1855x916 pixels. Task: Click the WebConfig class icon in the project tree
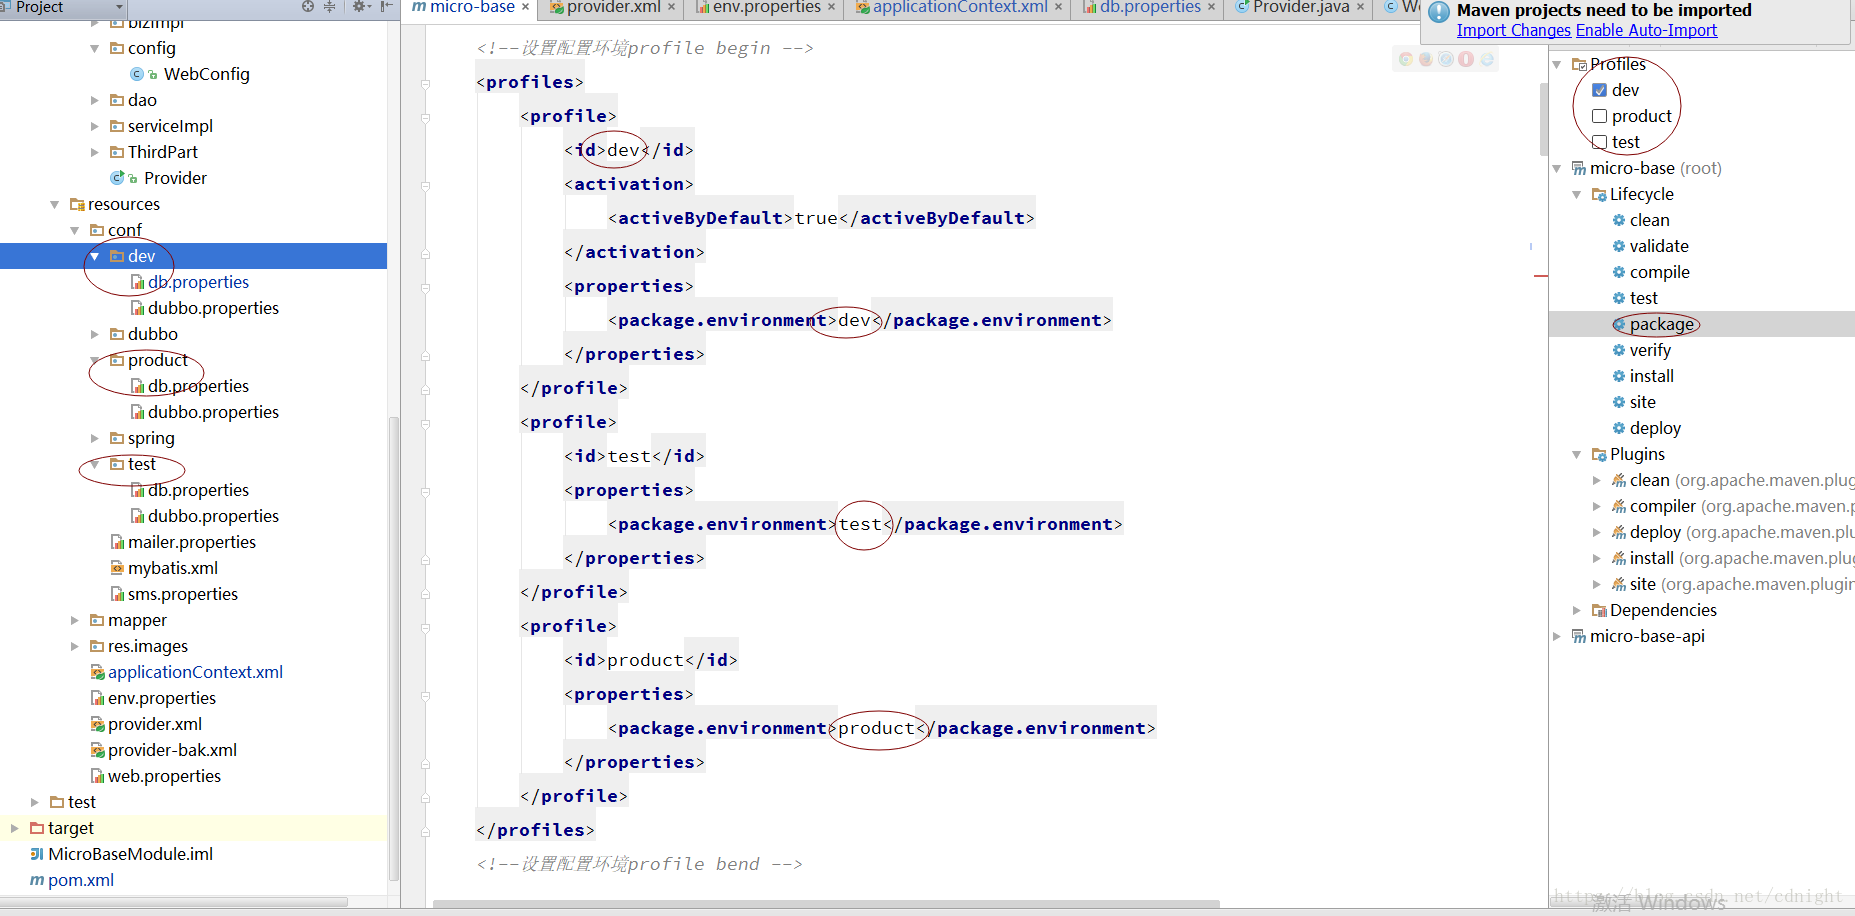click(137, 74)
